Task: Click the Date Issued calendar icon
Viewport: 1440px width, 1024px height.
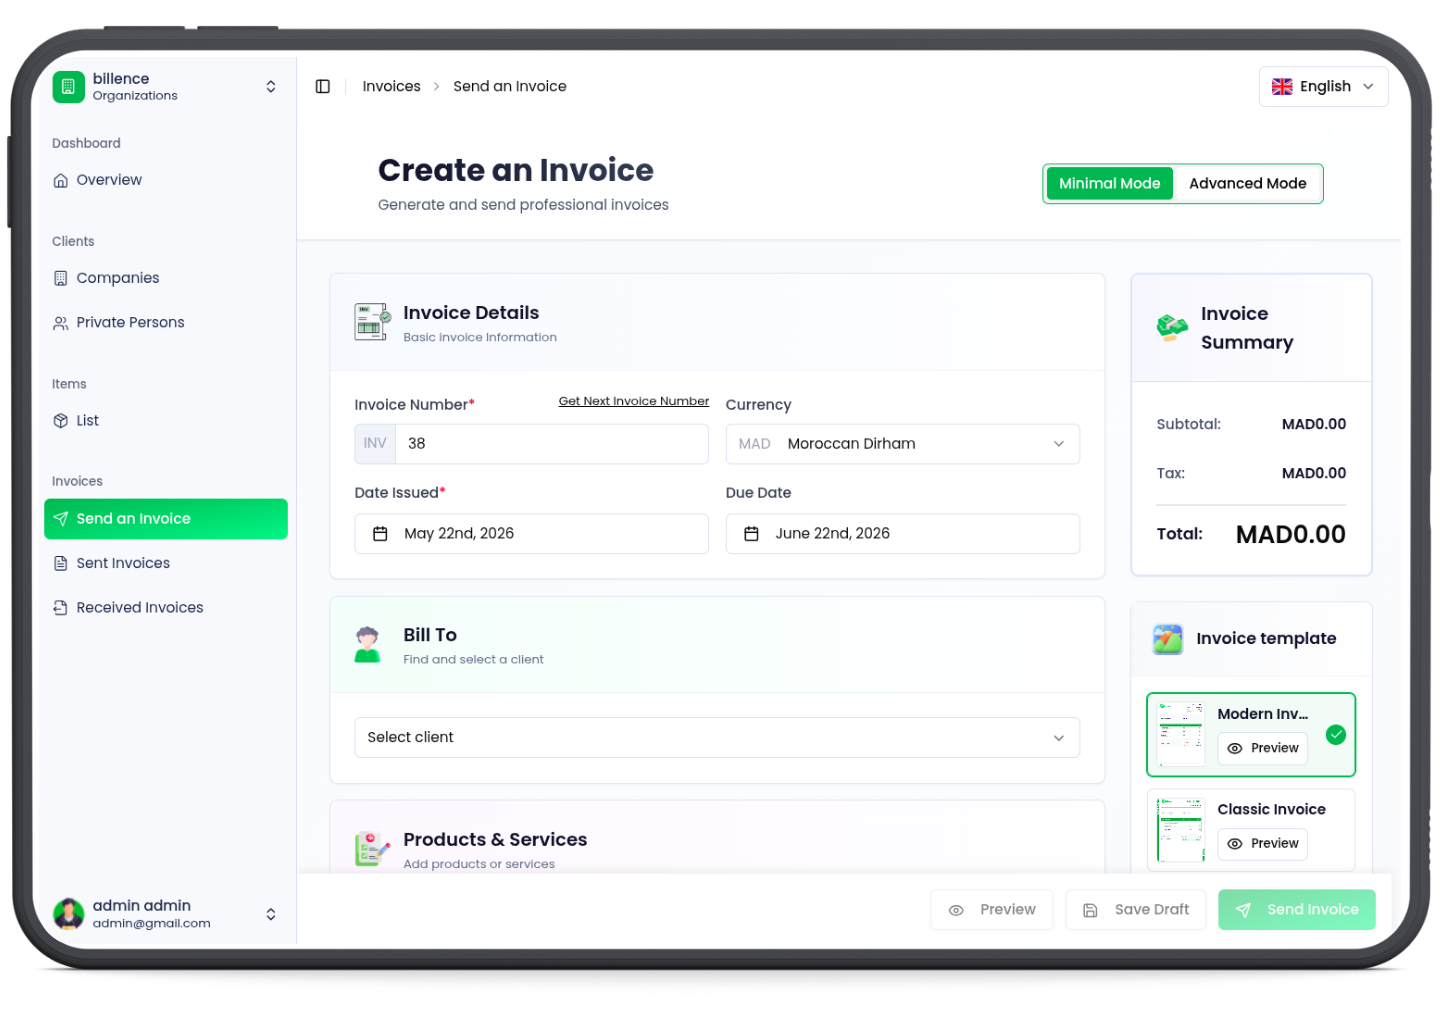Action: tap(380, 534)
